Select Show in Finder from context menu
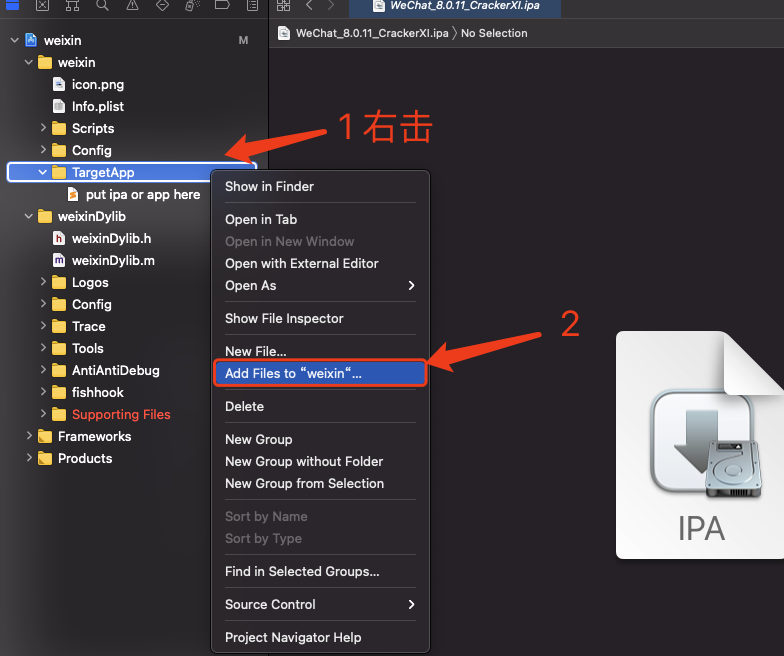This screenshot has width=784, height=656. 269,186
